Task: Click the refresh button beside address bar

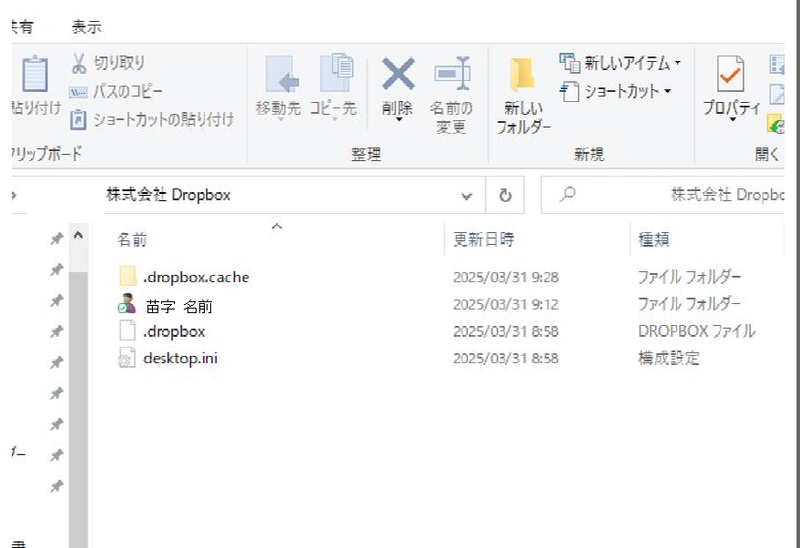Action: tap(505, 196)
